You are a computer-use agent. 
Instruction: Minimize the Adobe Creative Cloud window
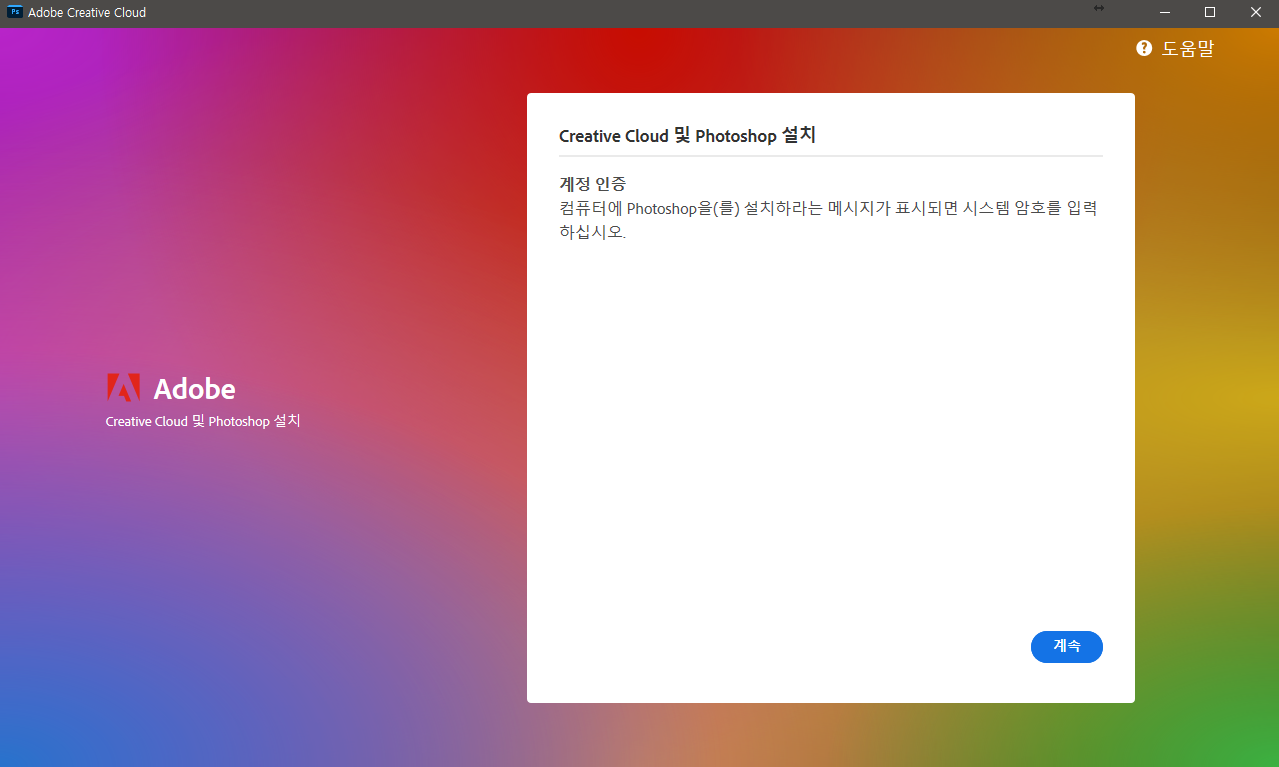point(1164,12)
